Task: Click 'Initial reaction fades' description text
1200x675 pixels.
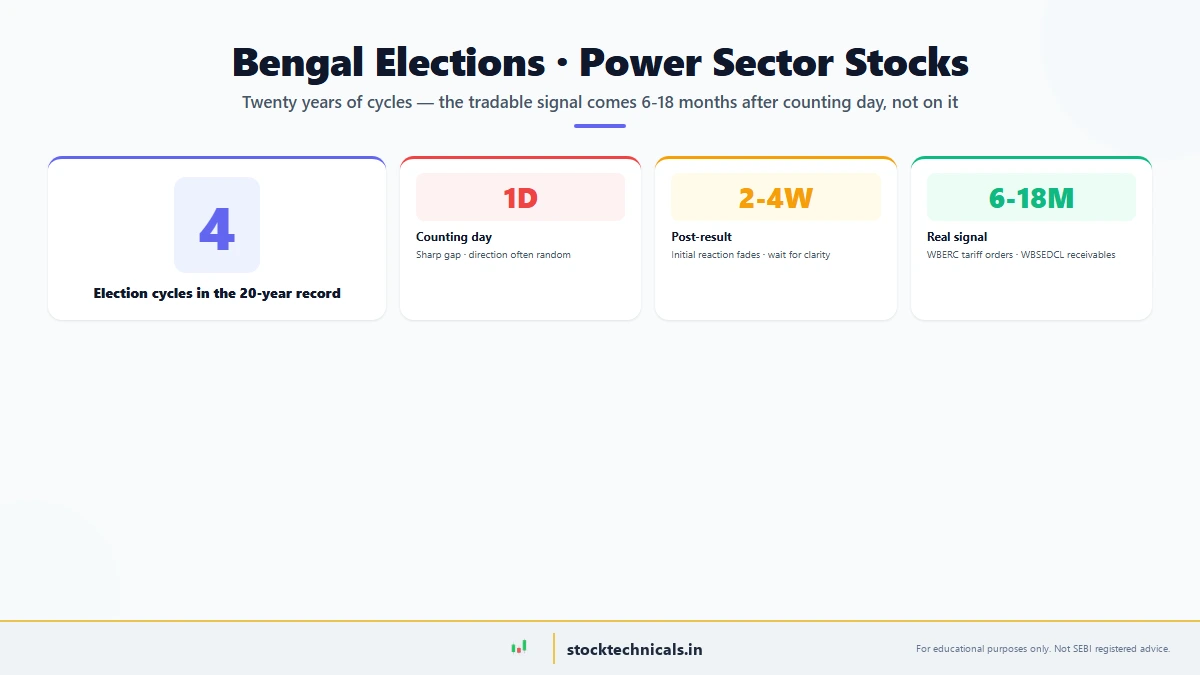Action: tap(750, 255)
